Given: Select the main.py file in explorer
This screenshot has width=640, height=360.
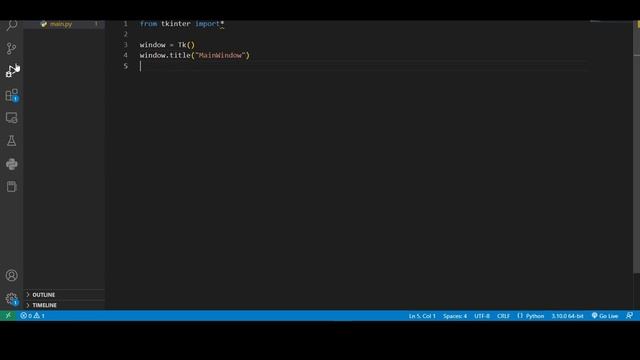Looking at the screenshot, I should pos(64,24).
